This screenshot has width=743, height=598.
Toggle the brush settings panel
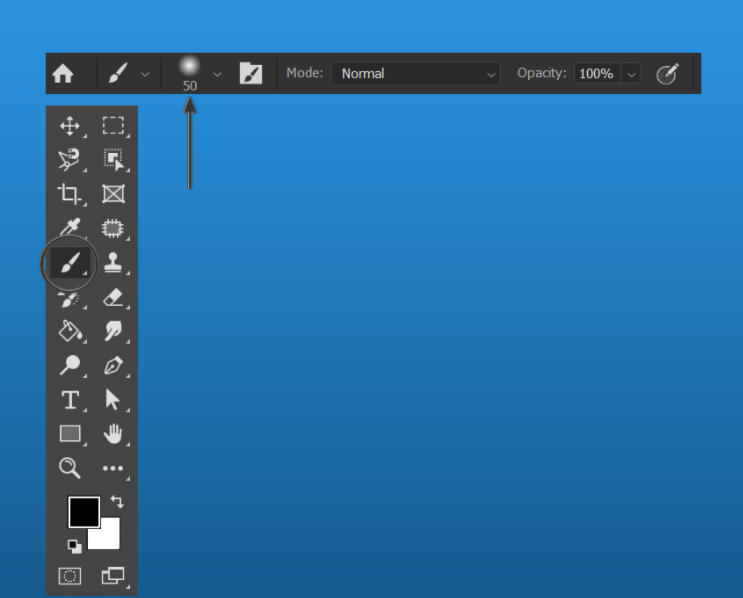251,73
